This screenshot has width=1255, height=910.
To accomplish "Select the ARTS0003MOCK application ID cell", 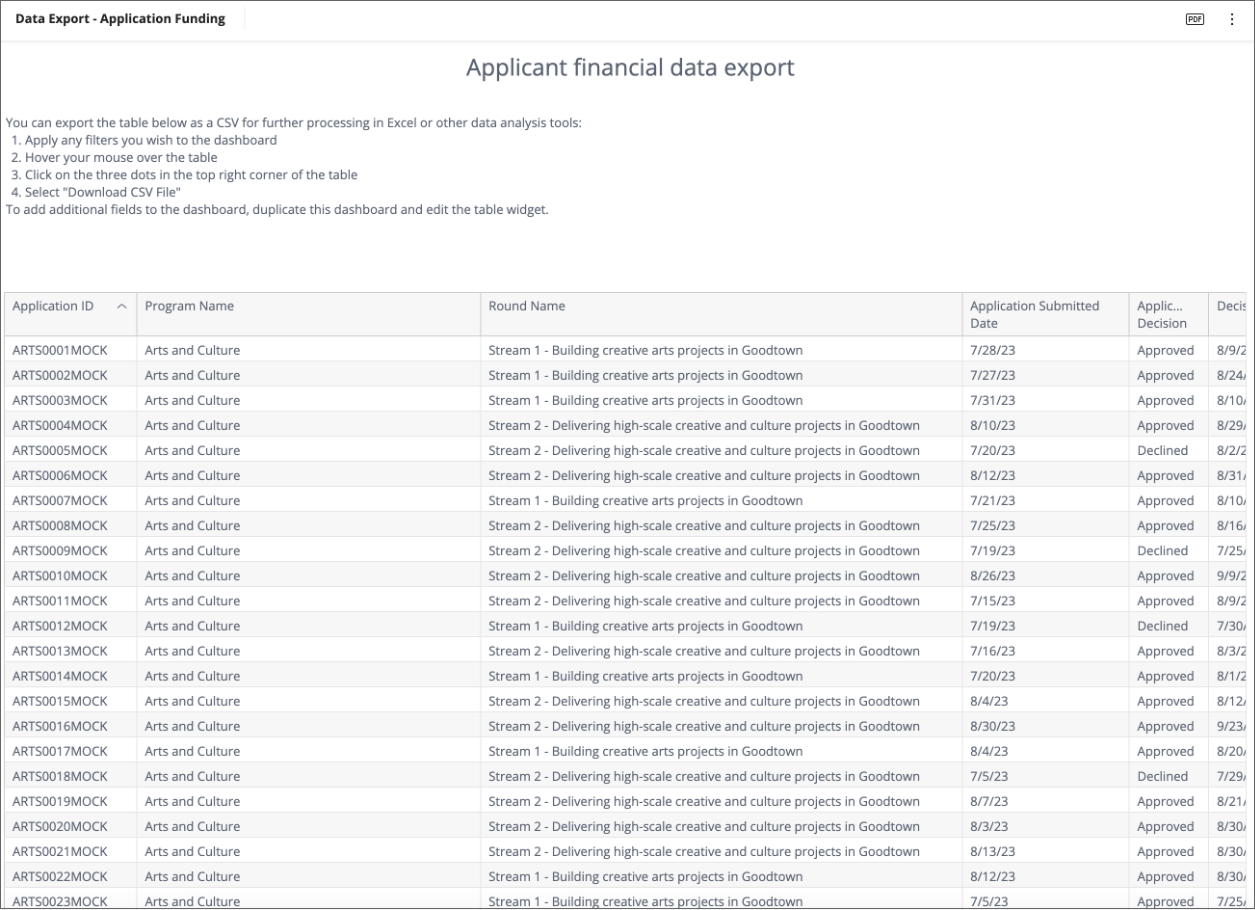I will pyautogui.click(x=70, y=400).
